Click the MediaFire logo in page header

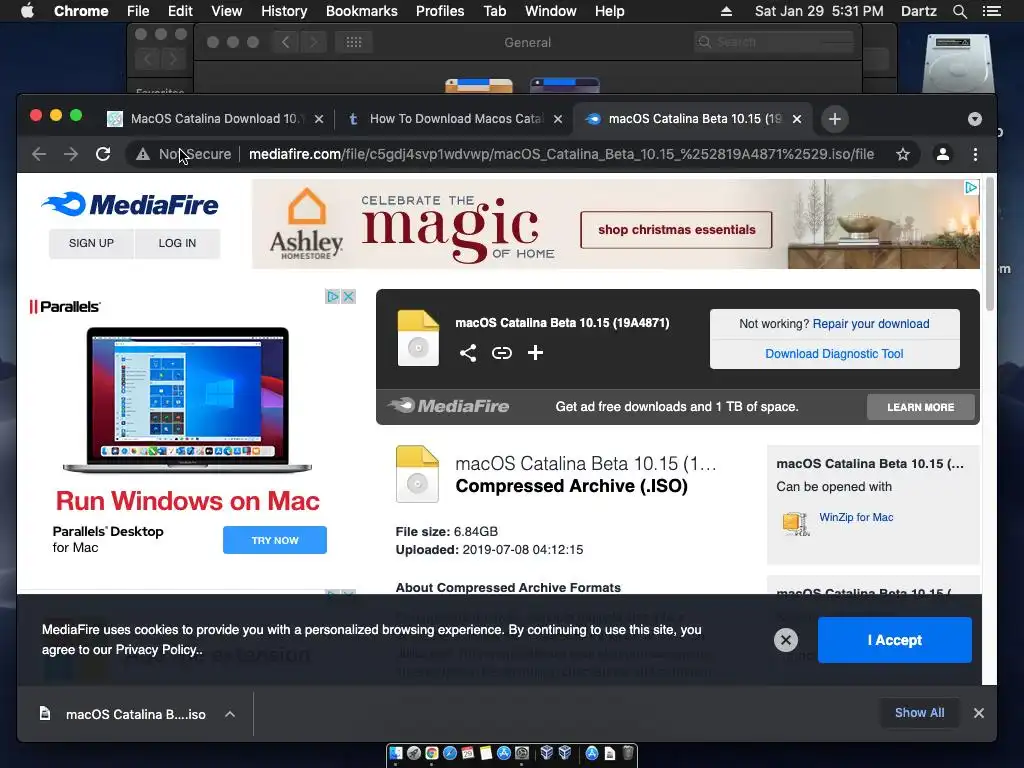pyautogui.click(x=130, y=205)
